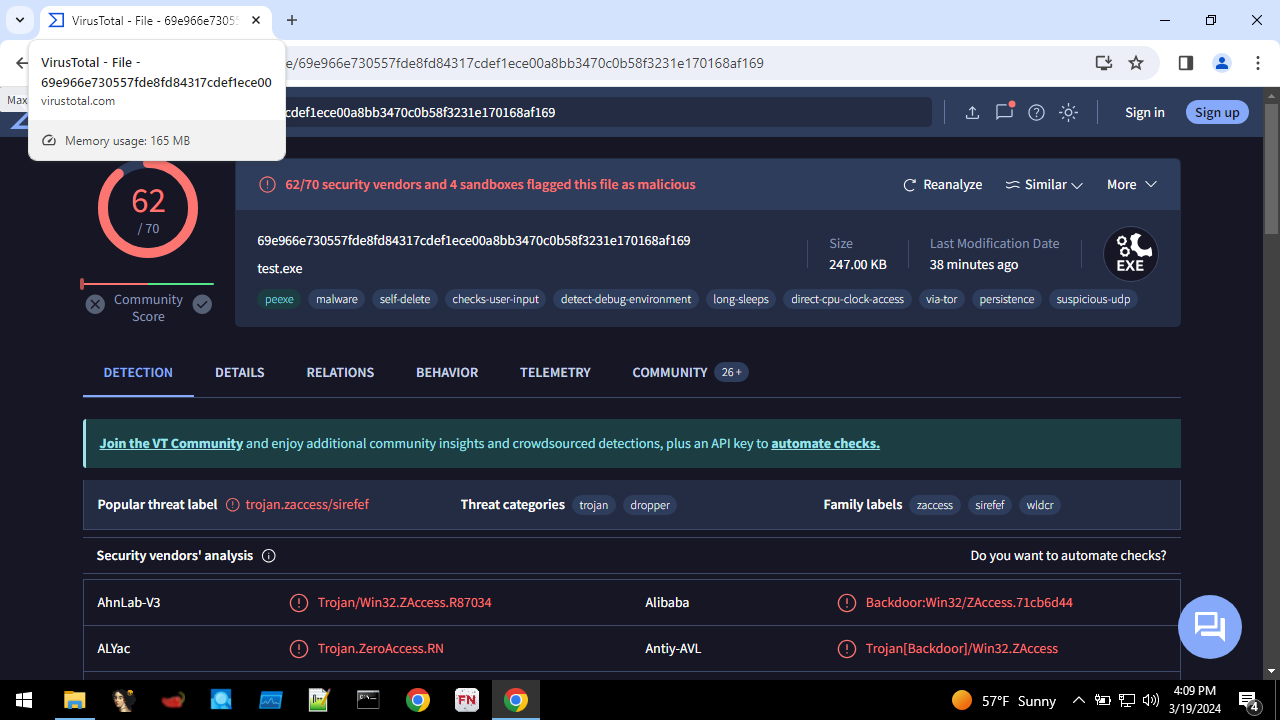
Task: Open the Join the VT Community link
Action: tap(170, 443)
